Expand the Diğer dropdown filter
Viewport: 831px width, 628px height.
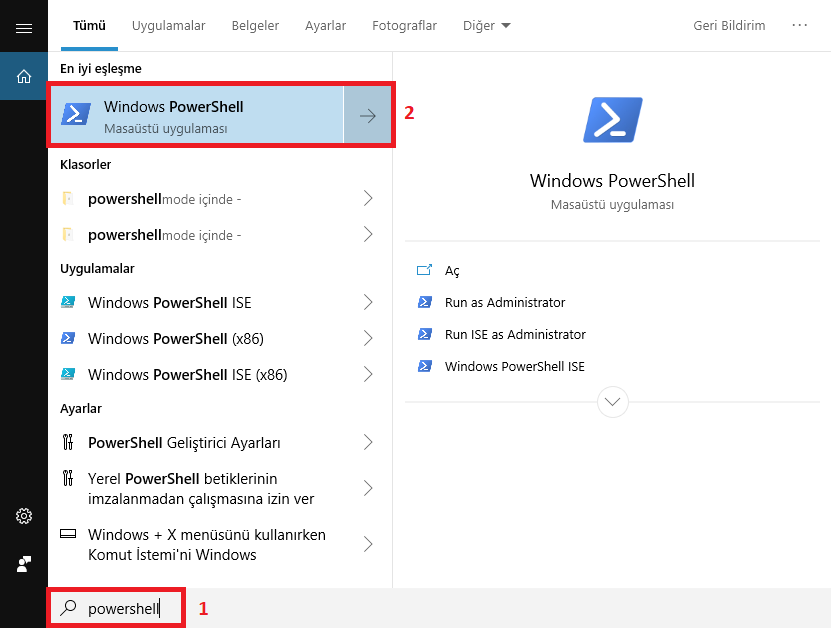[486, 26]
